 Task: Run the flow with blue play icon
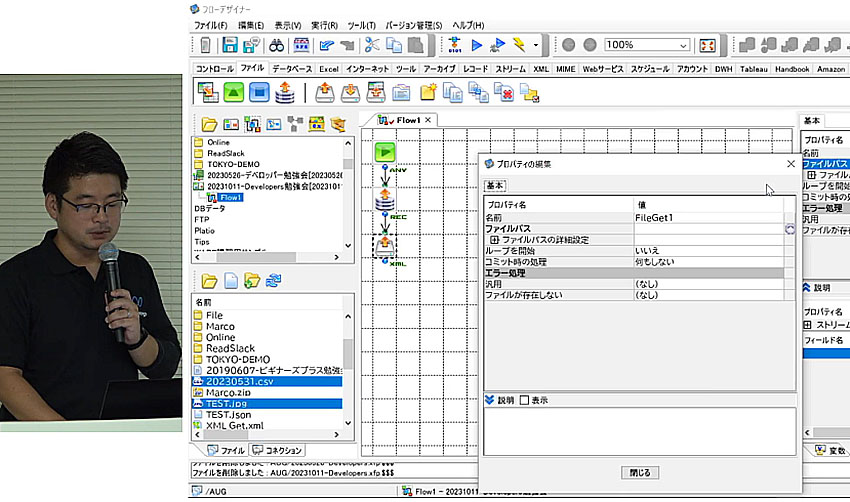click(x=477, y=45)
